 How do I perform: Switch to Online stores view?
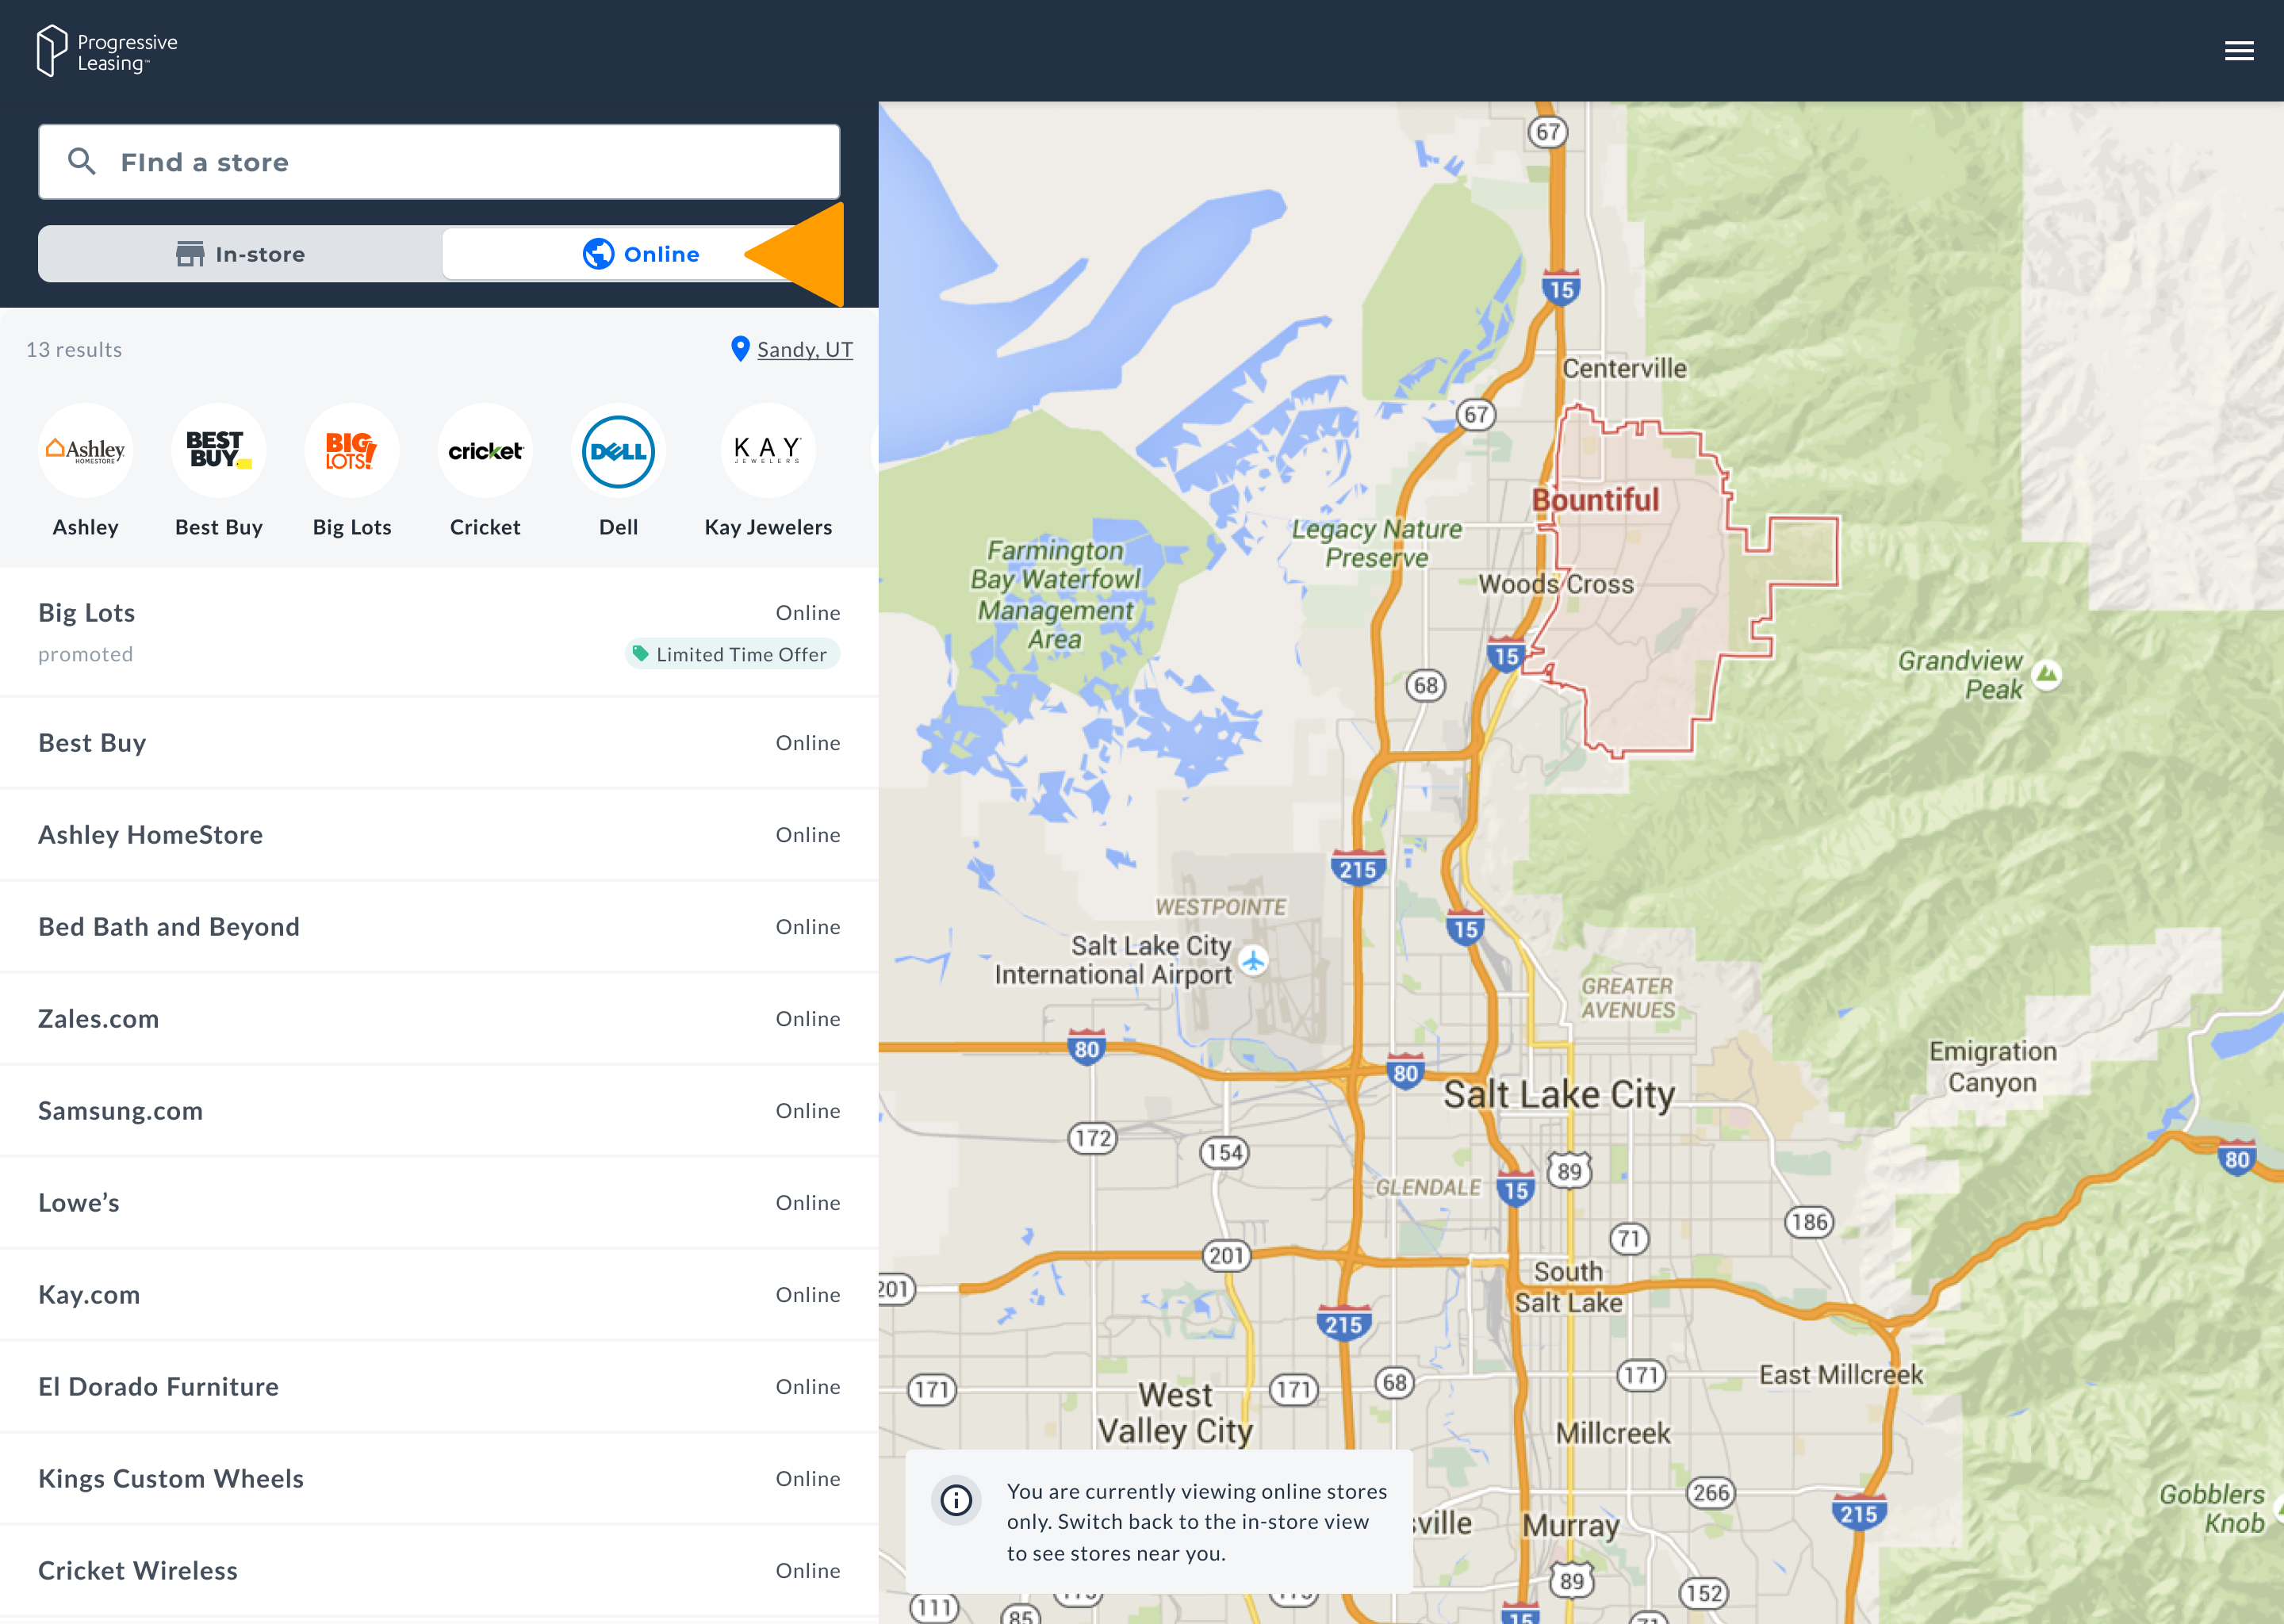pyautogui.click(x=641, y=254)
